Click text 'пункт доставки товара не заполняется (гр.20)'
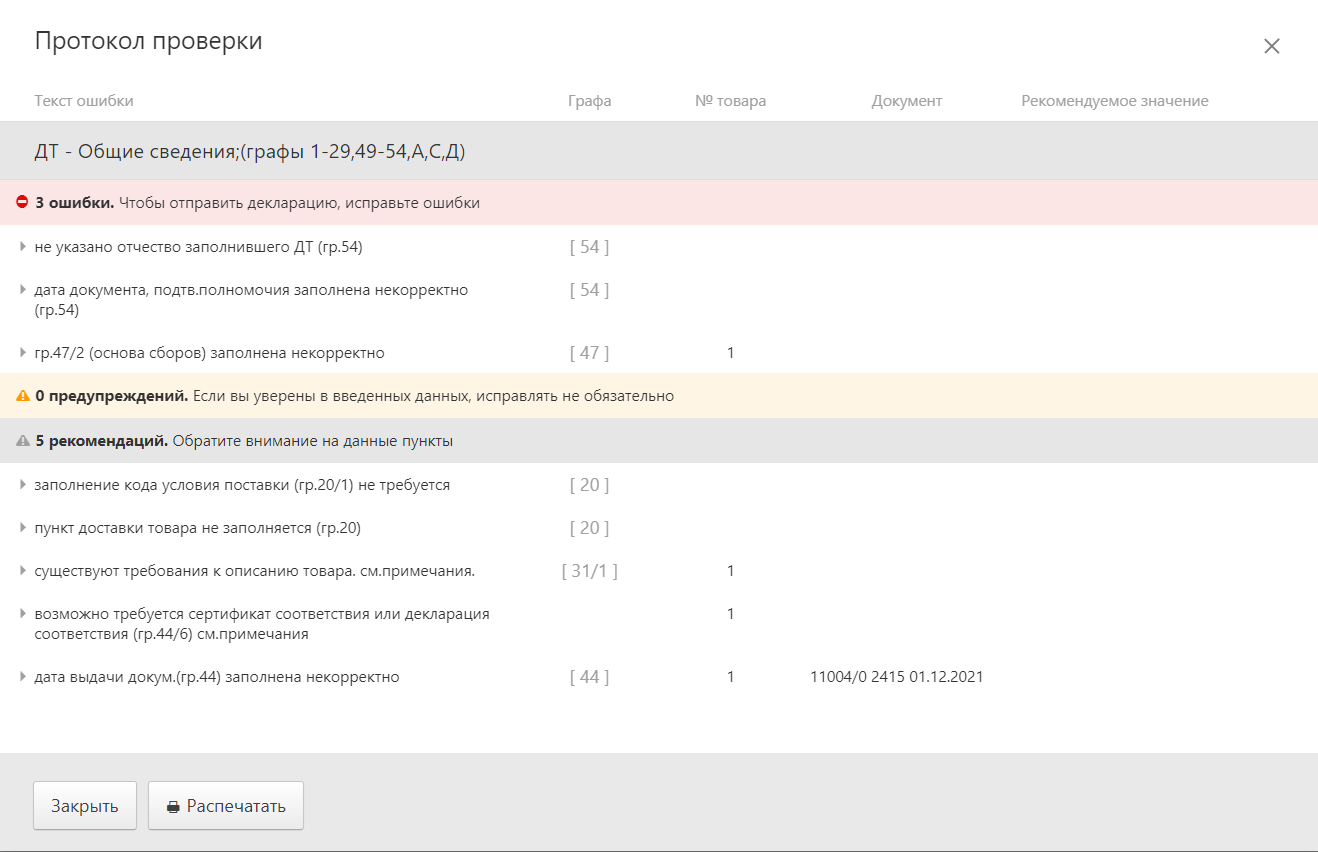Screen dimensions: 1318x852 197,528
